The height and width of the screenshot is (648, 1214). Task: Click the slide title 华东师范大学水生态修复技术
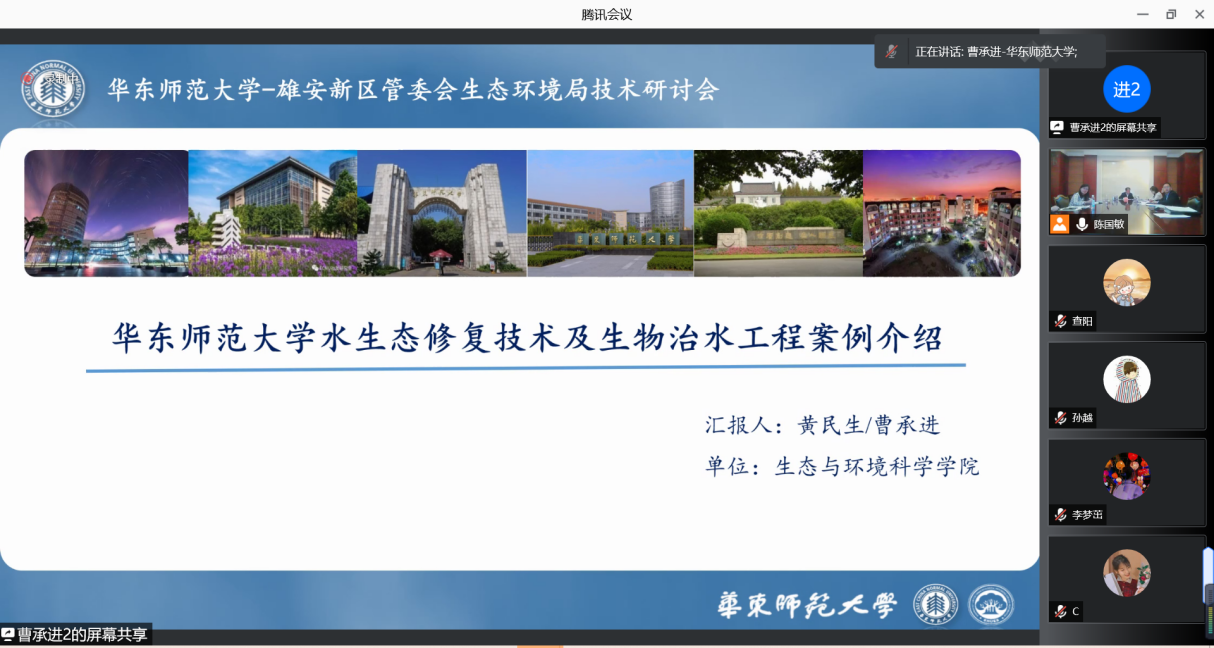click(527, 338)
